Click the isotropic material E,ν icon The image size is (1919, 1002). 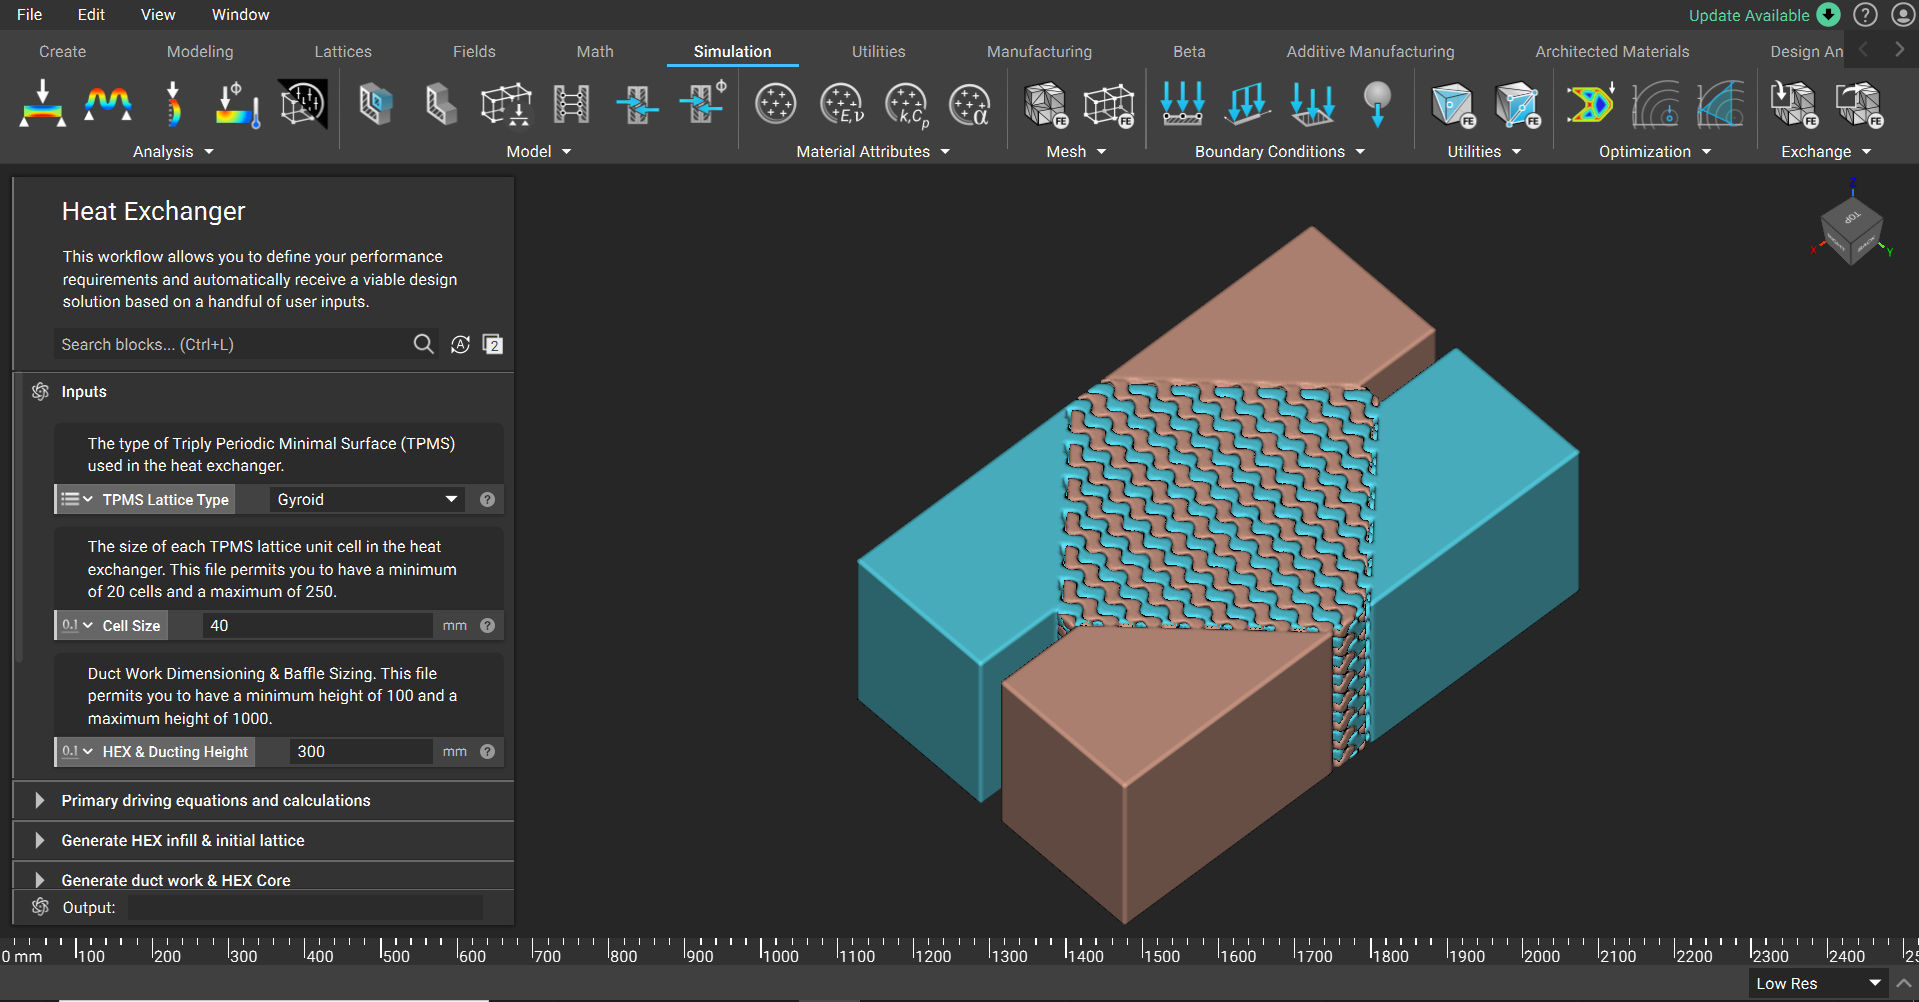tap(841, 104)
